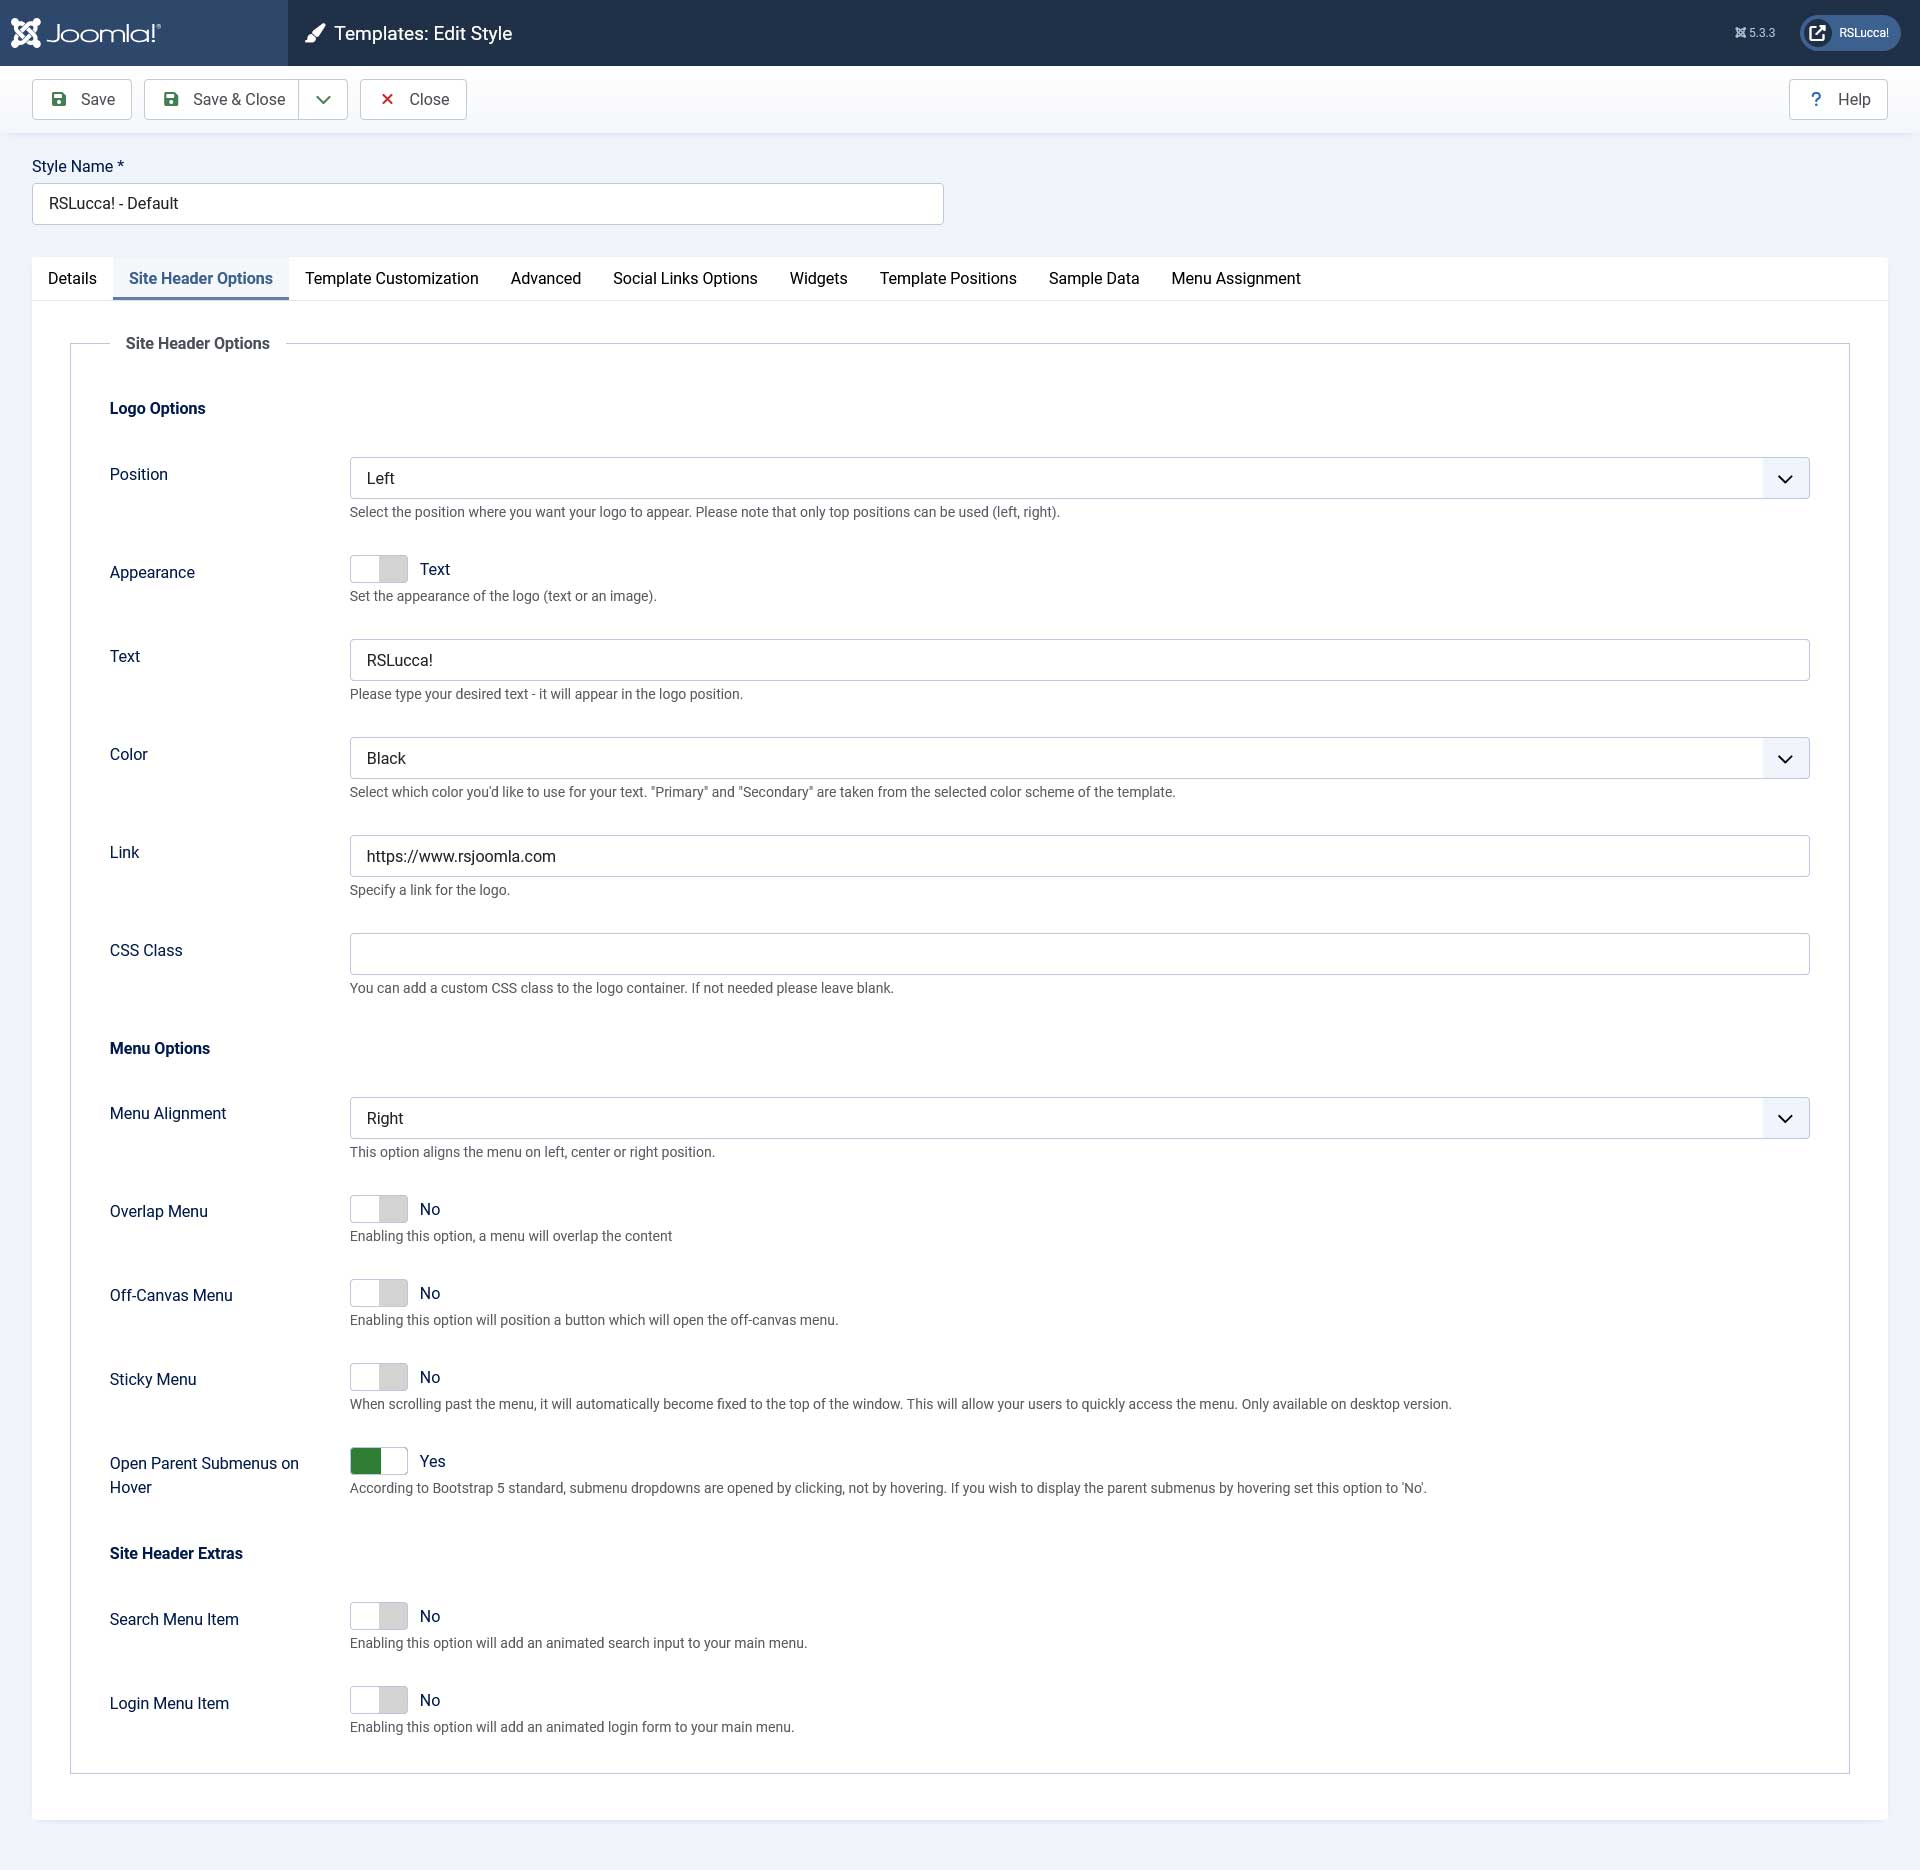Switch to the Template Customization tab
The height and width of the screenshot is (1870, 1920).
pyautogui.click(x=391, y=278)
